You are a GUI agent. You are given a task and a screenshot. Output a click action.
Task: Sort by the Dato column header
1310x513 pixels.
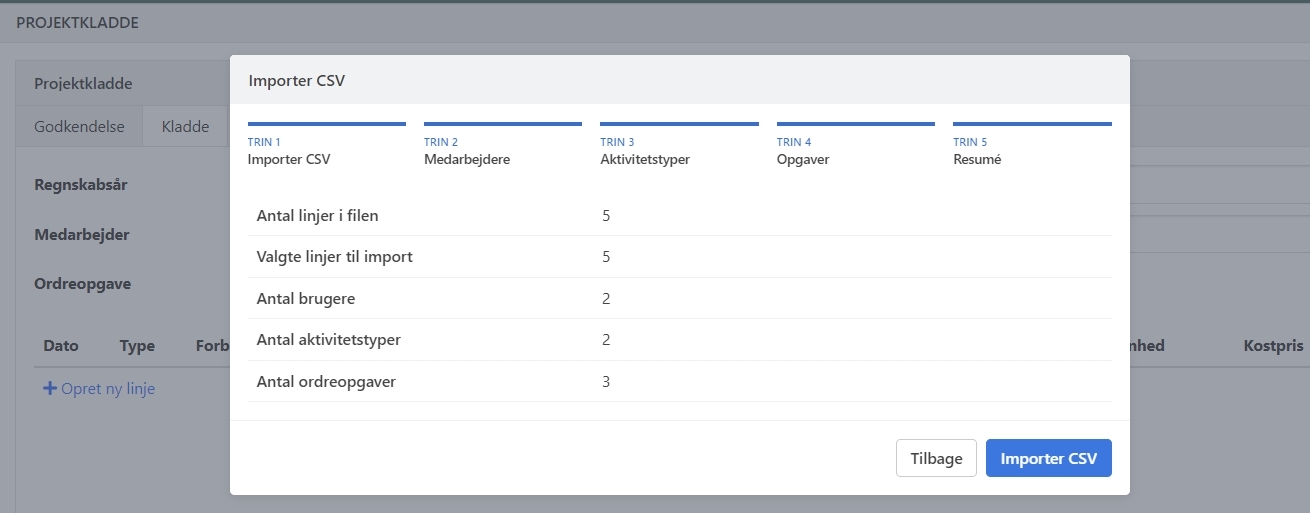click(x=61, y=346)
